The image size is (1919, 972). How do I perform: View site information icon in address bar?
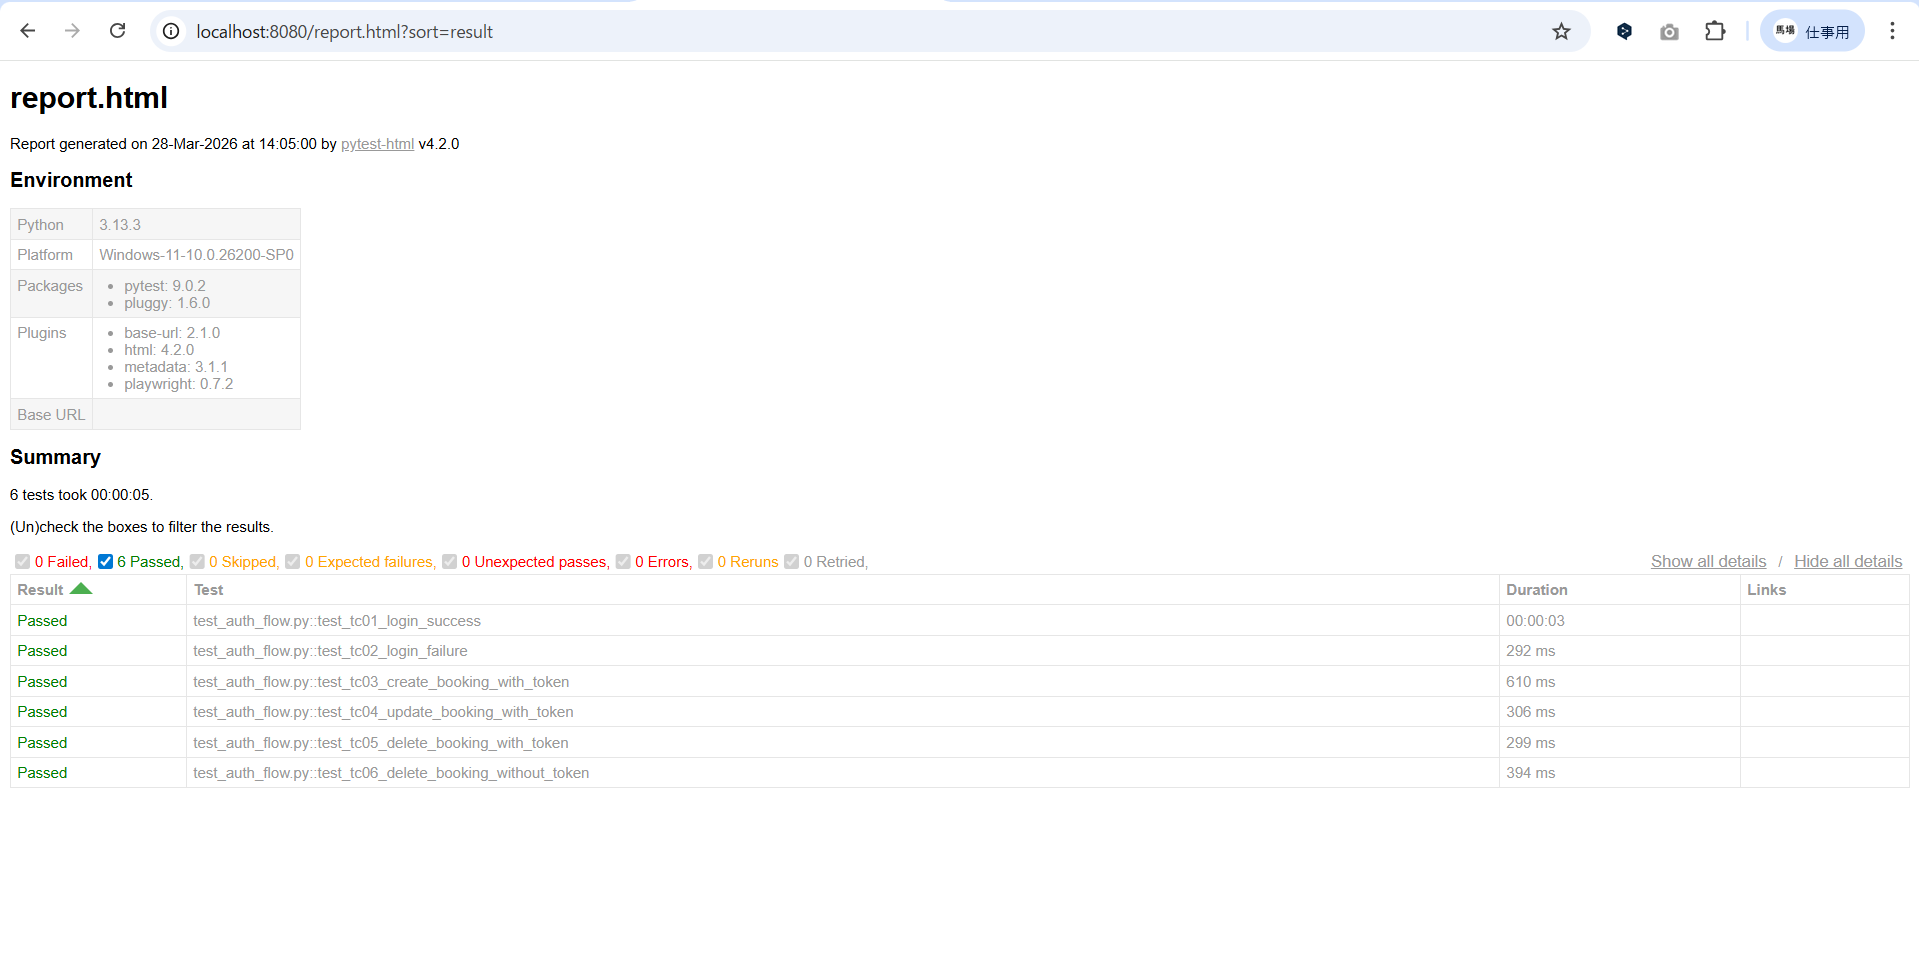(x=172, y=32)
